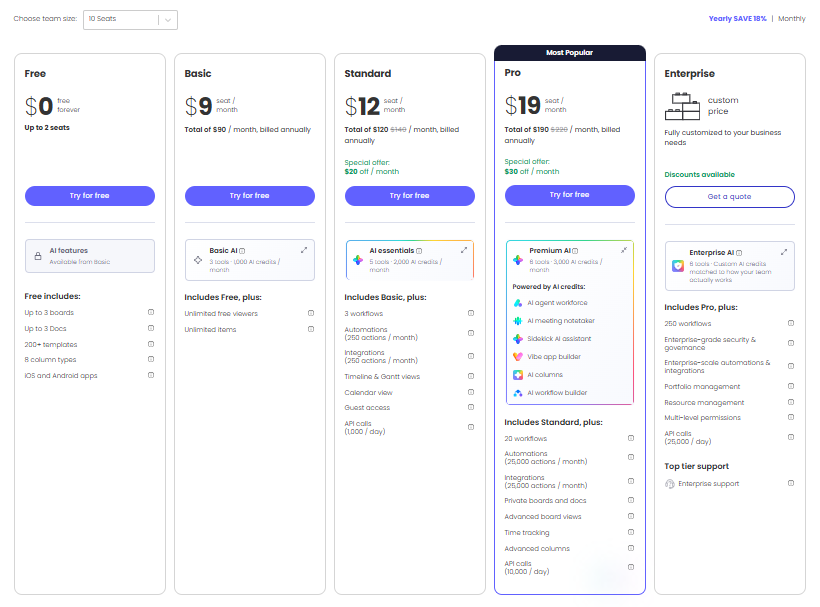Click the Enterprise building blocks icon
820x607 pixels.
682,107
